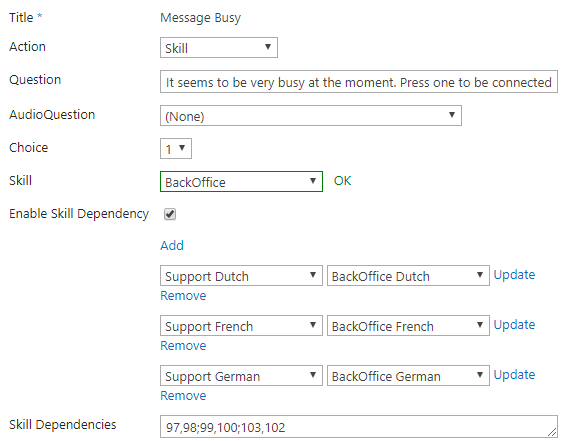The width and height of the screenshot is (580, 441).
Task: Open the Support Dutch dropdown
Action: tap(241, 276)
